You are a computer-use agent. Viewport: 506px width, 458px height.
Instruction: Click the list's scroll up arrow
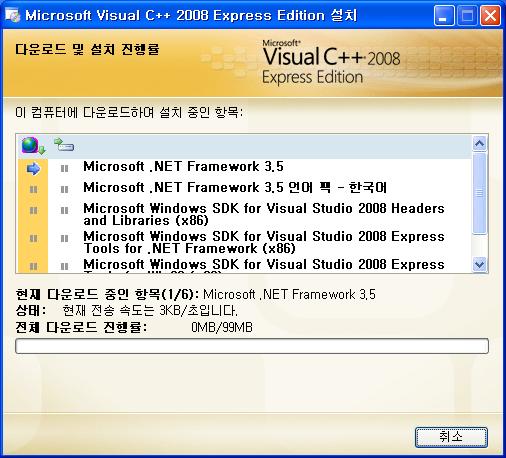479,144
